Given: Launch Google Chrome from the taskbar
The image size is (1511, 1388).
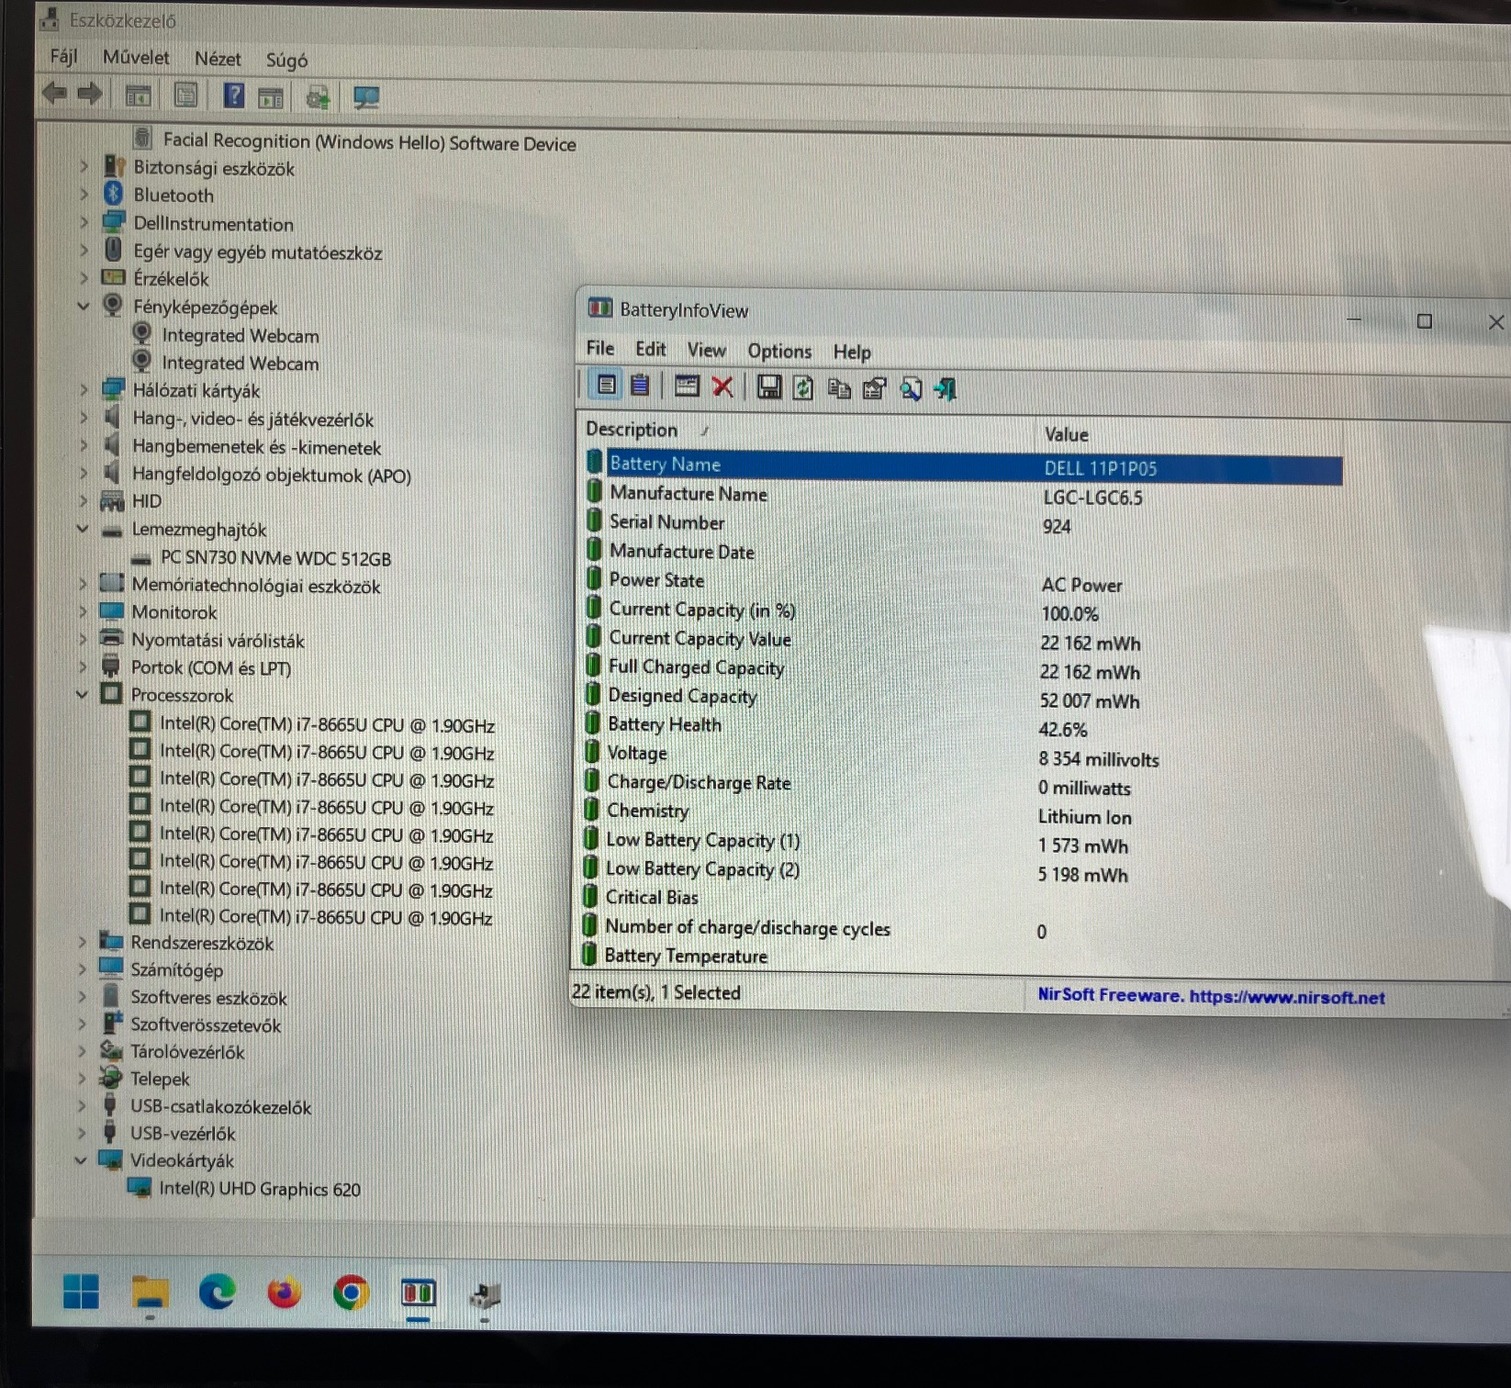Looking at the screenshot, I should pos(351,1293).
